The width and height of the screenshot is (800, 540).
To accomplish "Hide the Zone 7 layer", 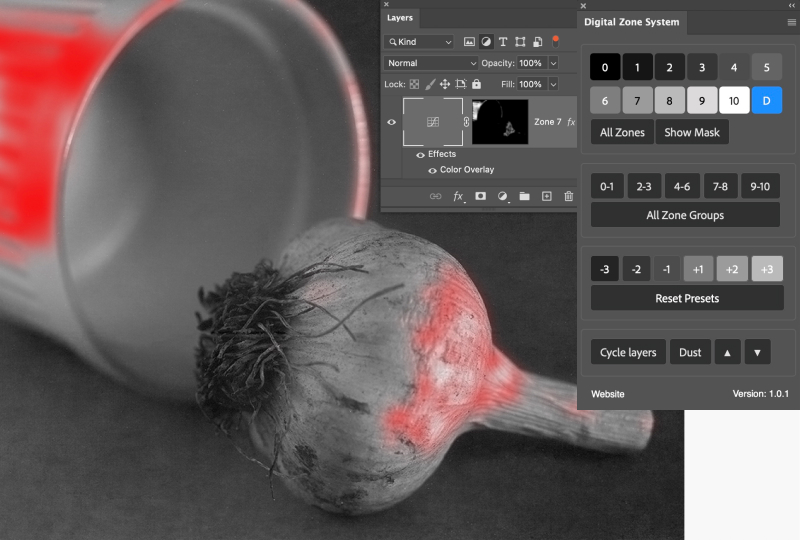I will point(391,122).
